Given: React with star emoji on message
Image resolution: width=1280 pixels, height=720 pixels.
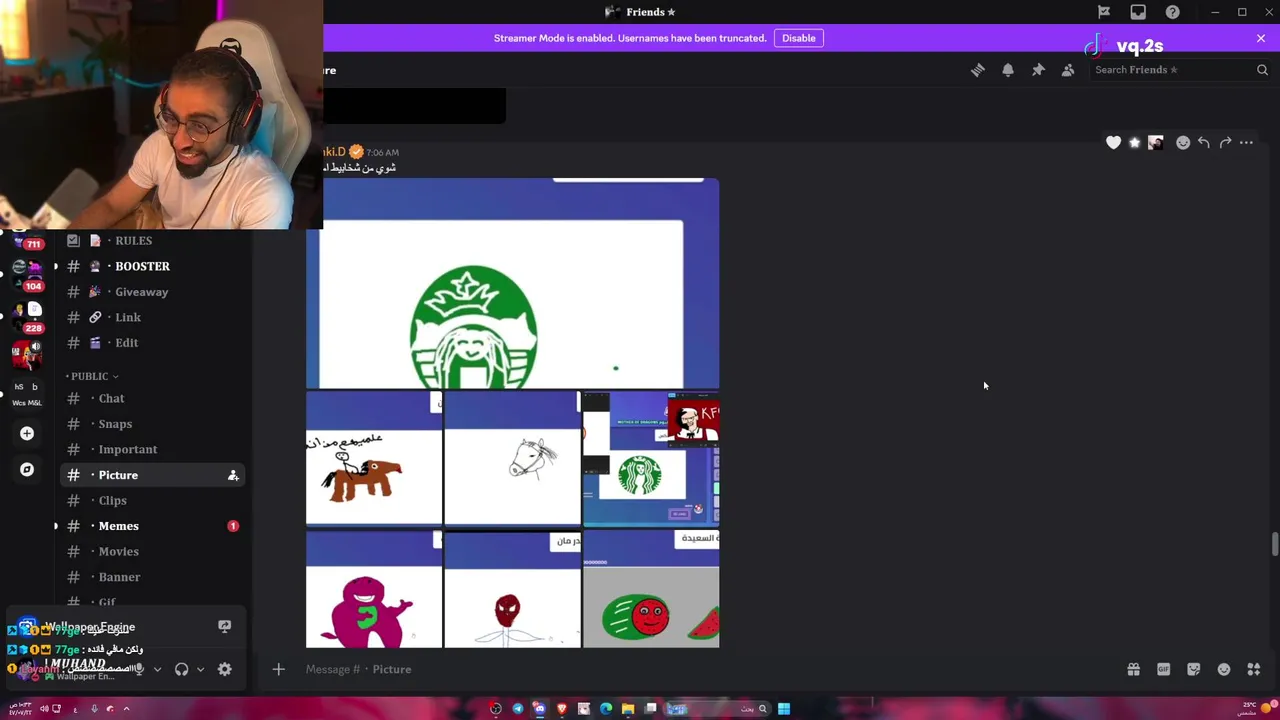Looking at the screenshot, I should (1134, 143).
